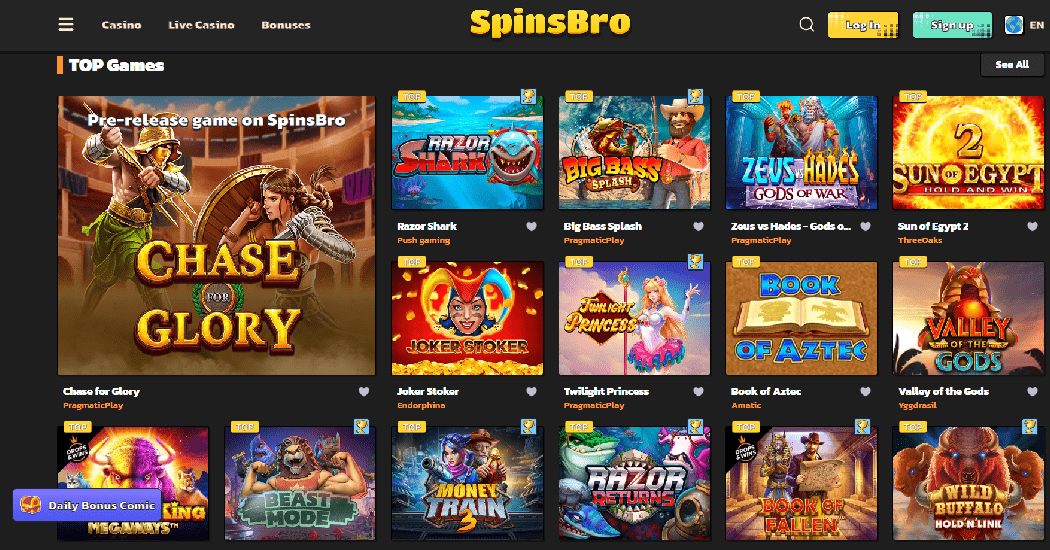Click trophy icon on Razor Shark
The image size is (1050, 550).
click(528, 96)
